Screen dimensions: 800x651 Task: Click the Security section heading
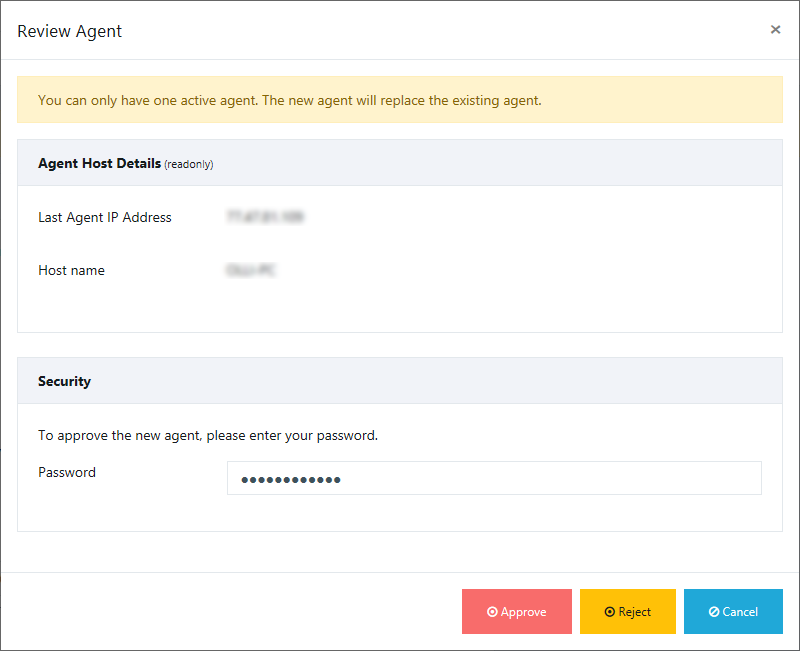click(x=64, y=381)
